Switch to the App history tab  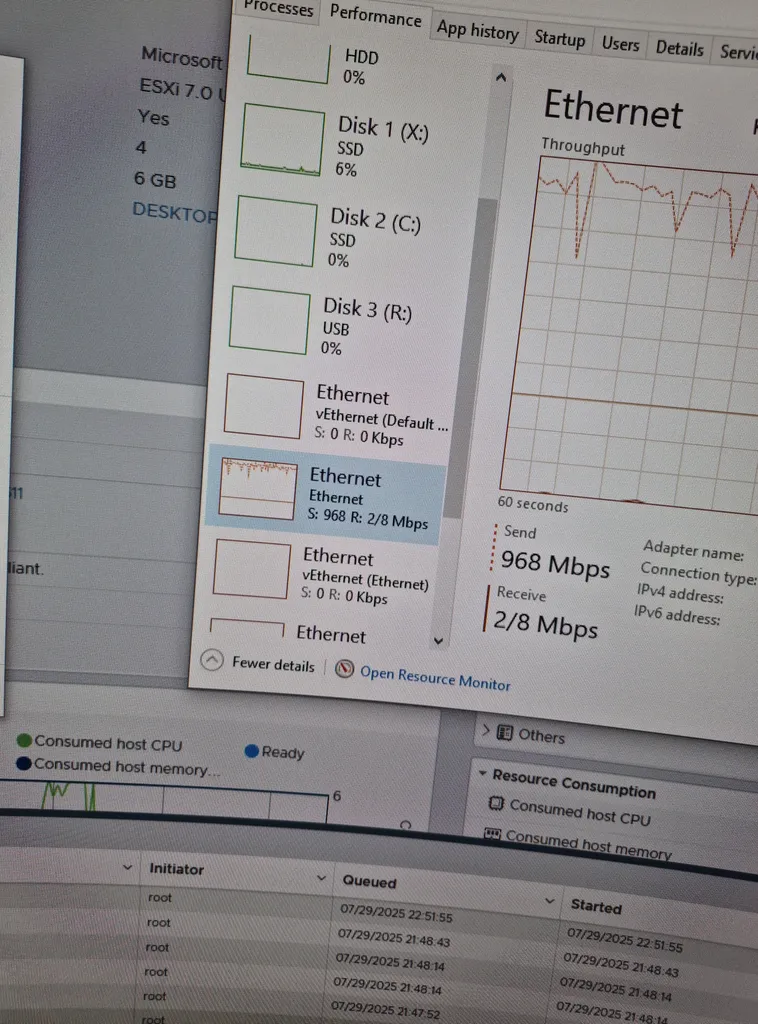click(x=477, y=31)
